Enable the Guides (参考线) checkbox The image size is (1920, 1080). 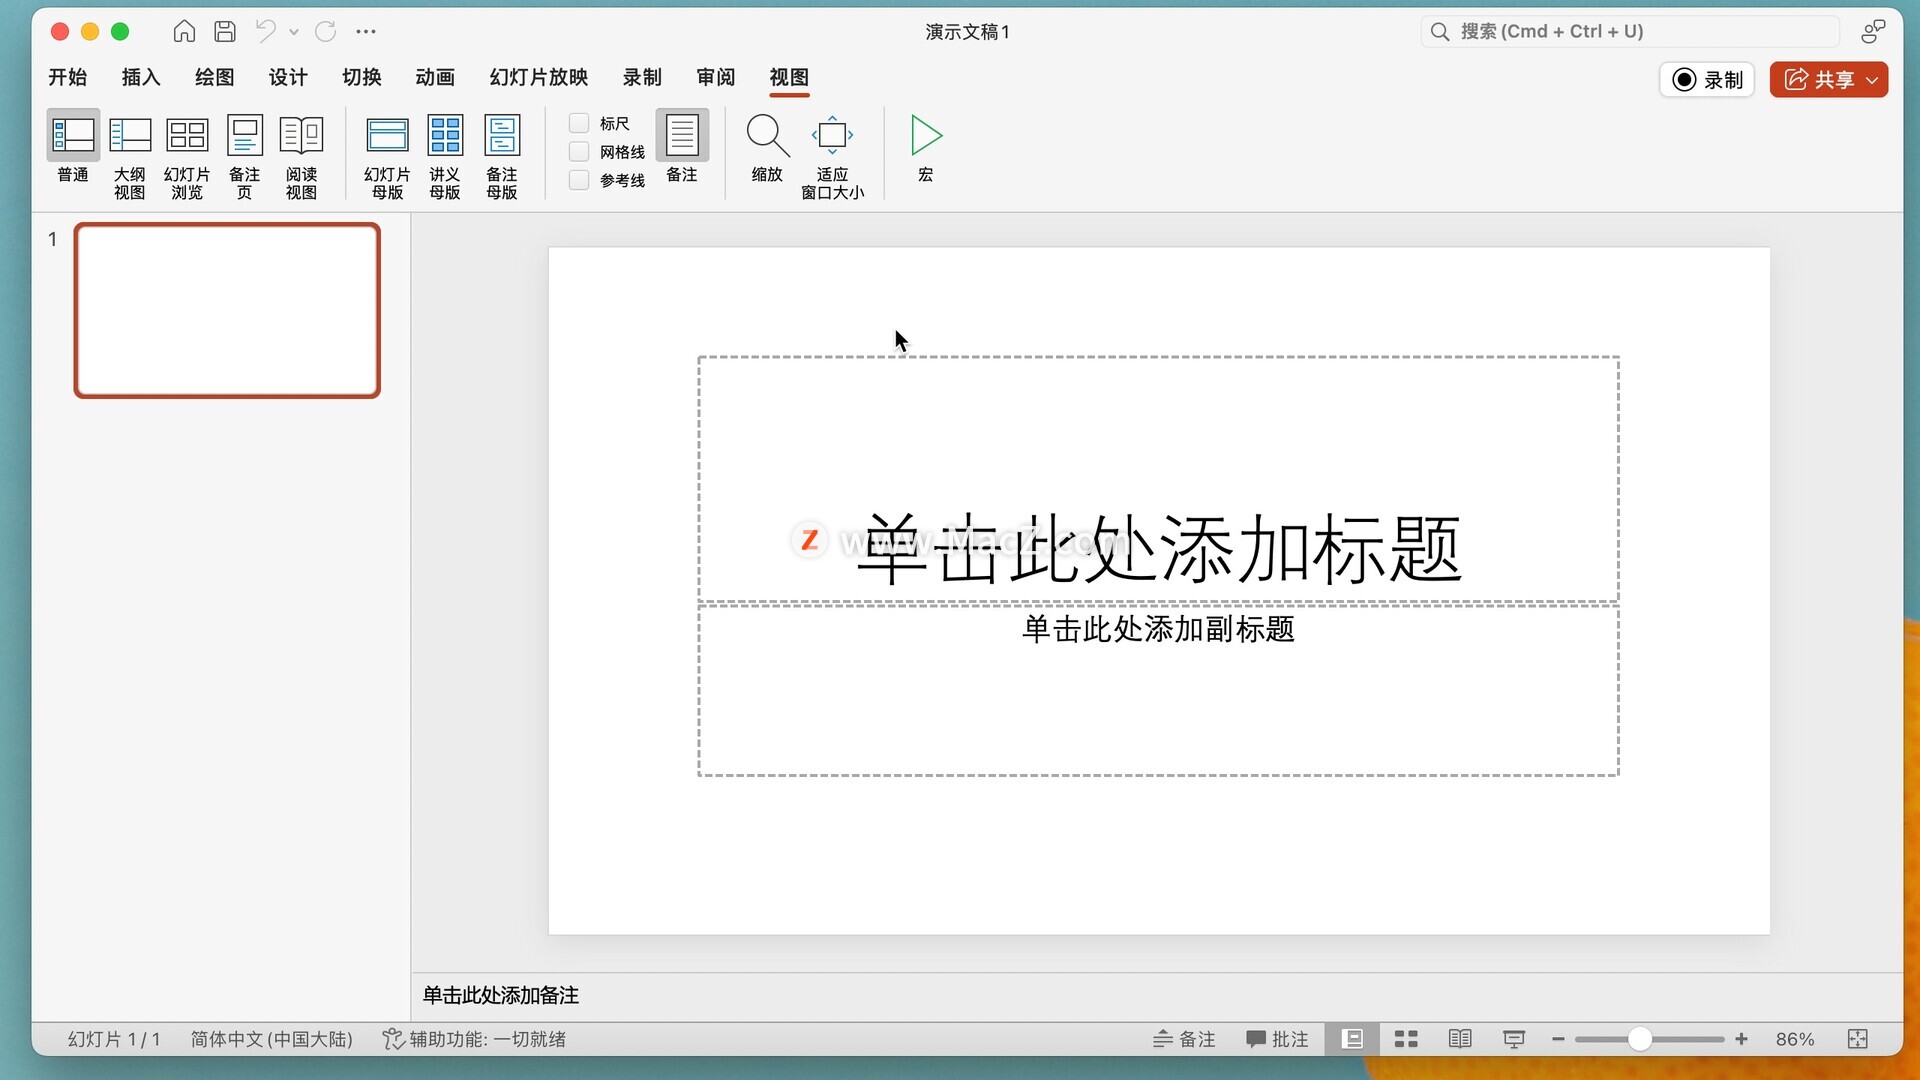point(579,180)
